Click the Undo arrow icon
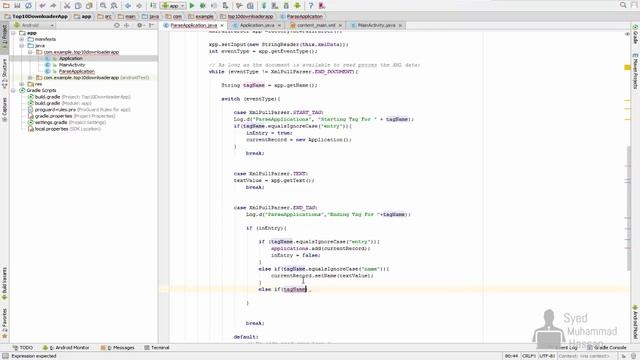The height and width of the screenshot is (360, 640). tap(42, 5)
